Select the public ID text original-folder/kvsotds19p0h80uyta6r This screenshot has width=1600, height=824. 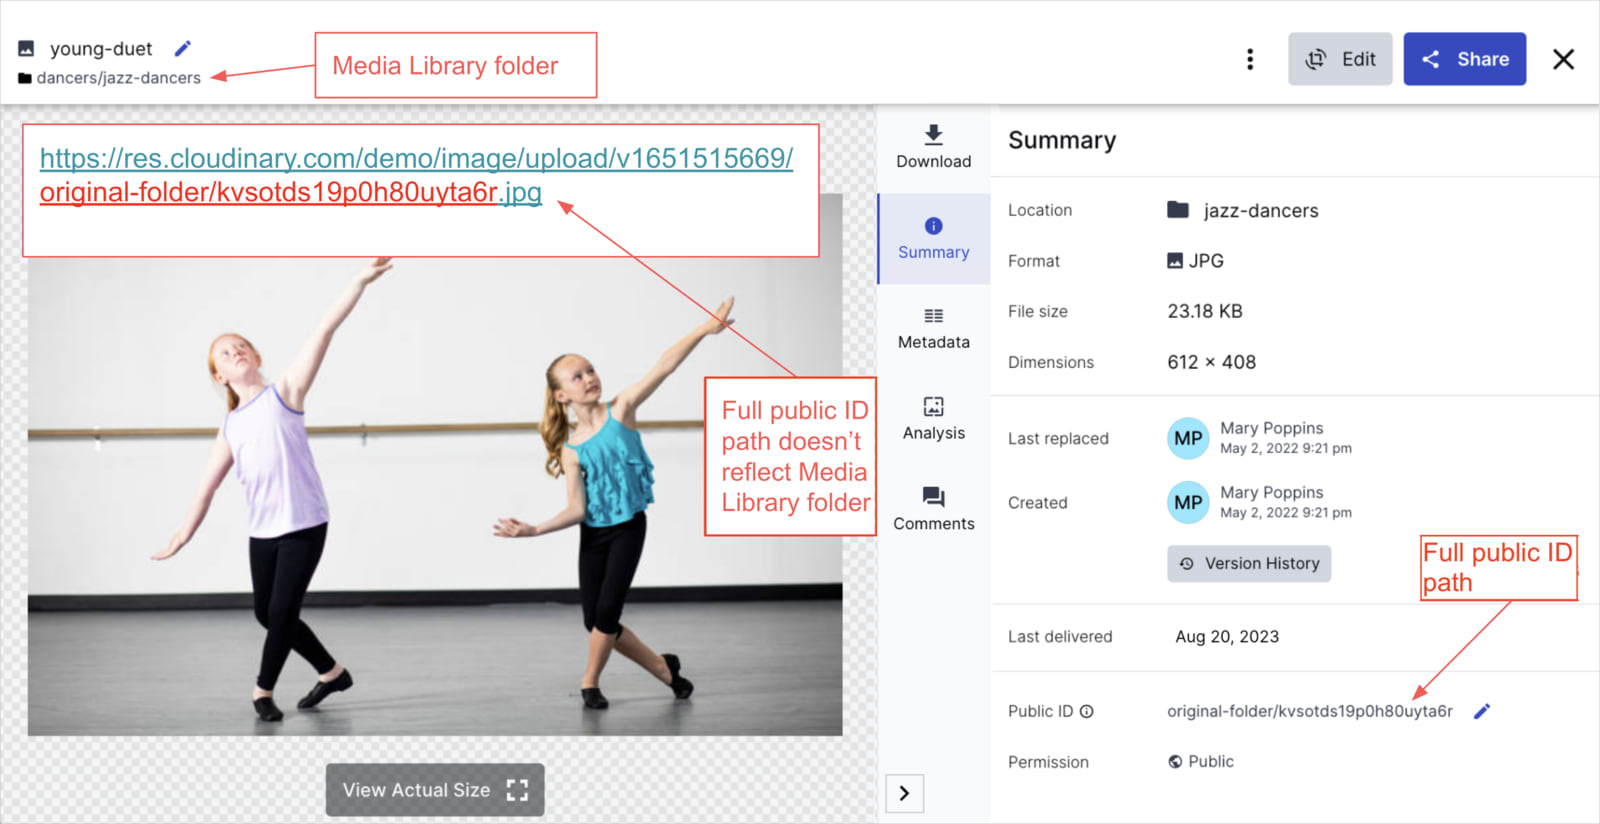(x=1309, y=711)
